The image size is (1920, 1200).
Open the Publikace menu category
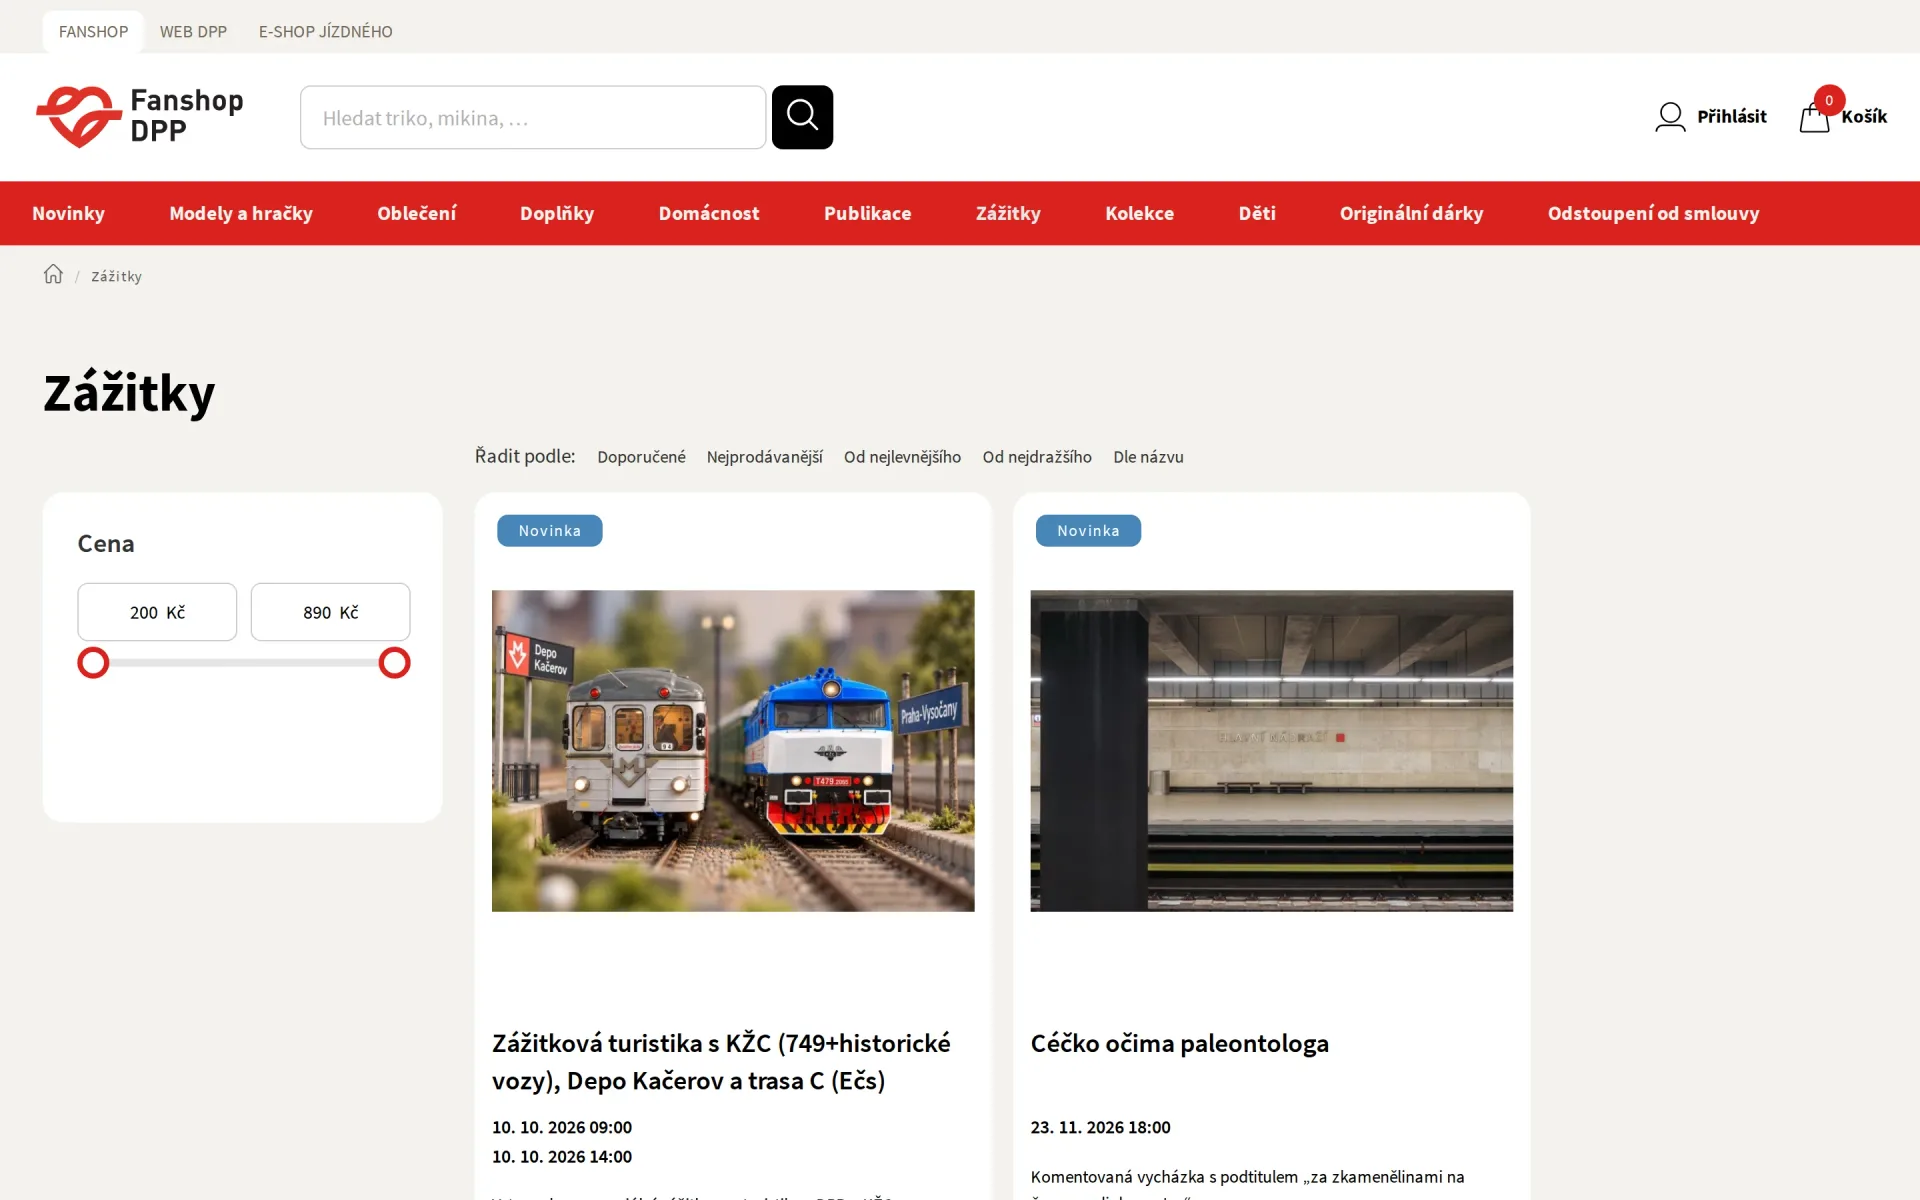click(867, 213)
